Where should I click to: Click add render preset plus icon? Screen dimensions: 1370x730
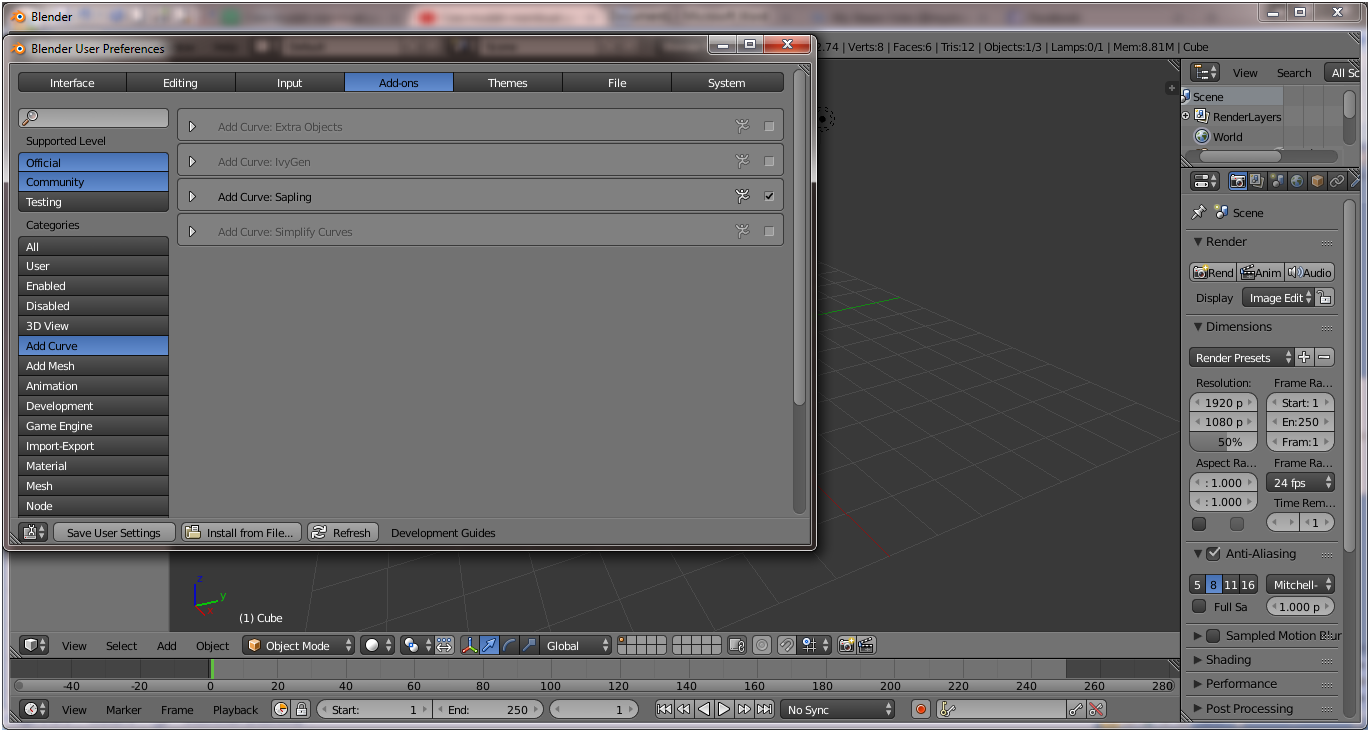pos(1304,357)
